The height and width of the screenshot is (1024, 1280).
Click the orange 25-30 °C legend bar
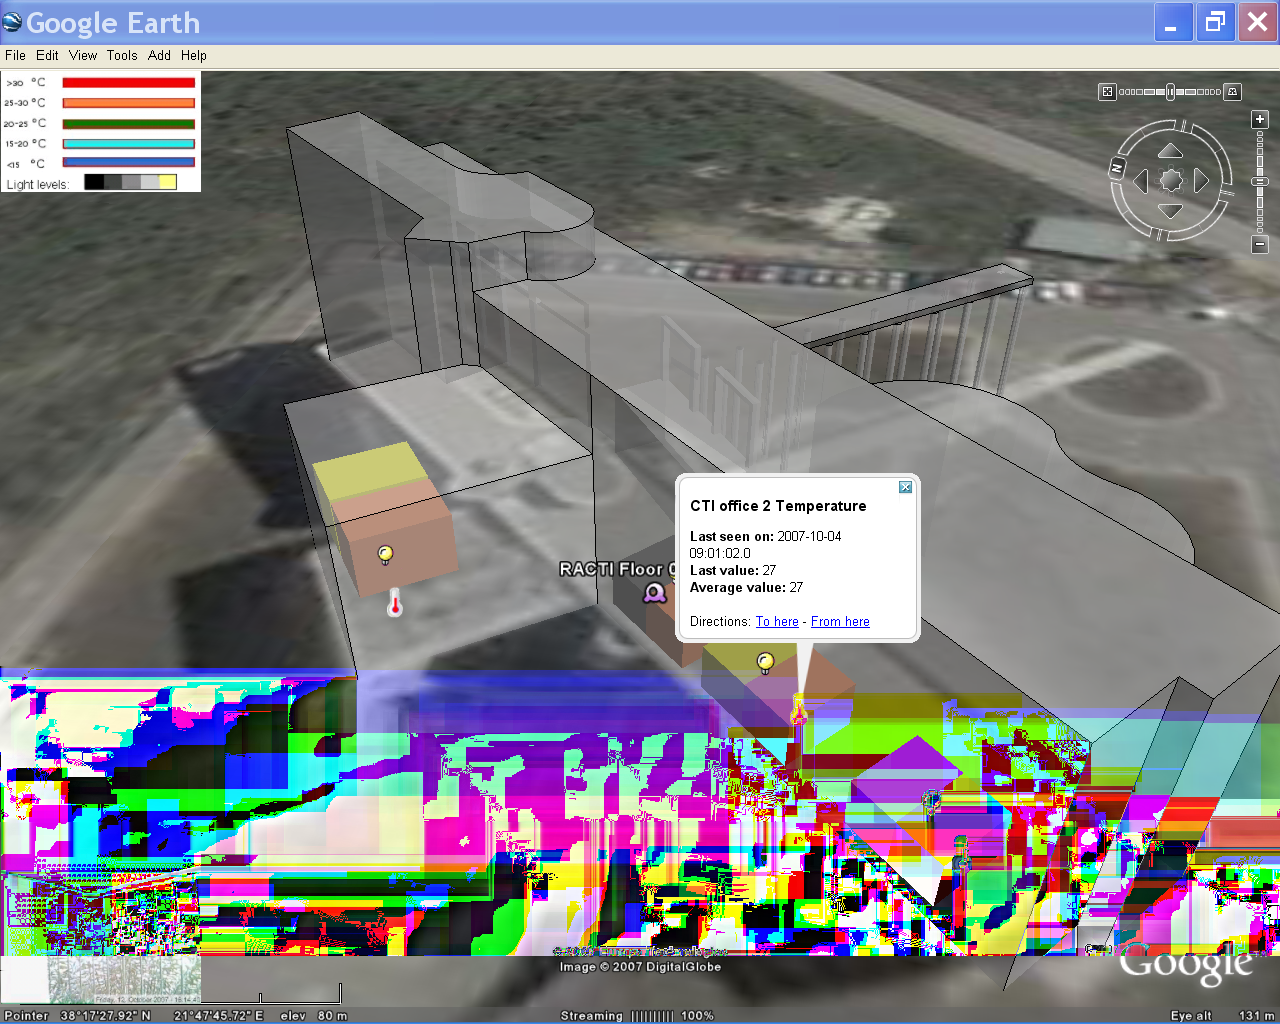click(x=129, y=103)
